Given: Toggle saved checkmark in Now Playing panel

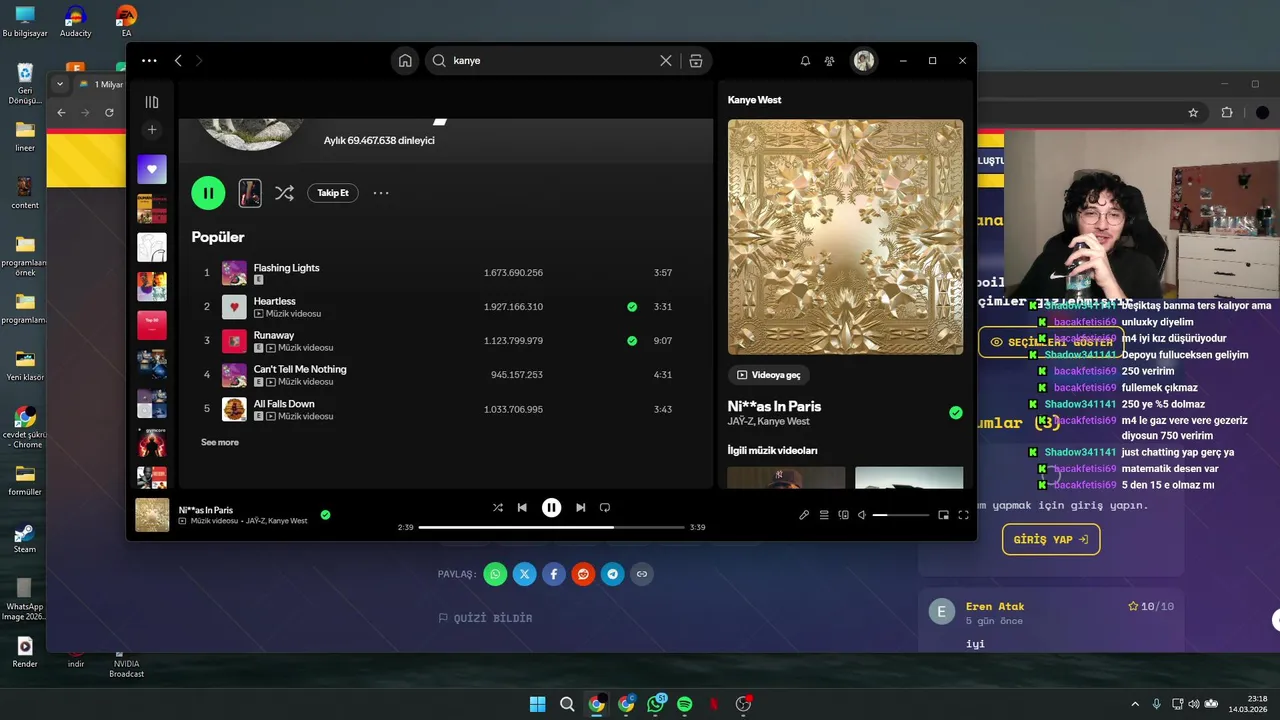Looking at the screenshot, I should 956,413.
